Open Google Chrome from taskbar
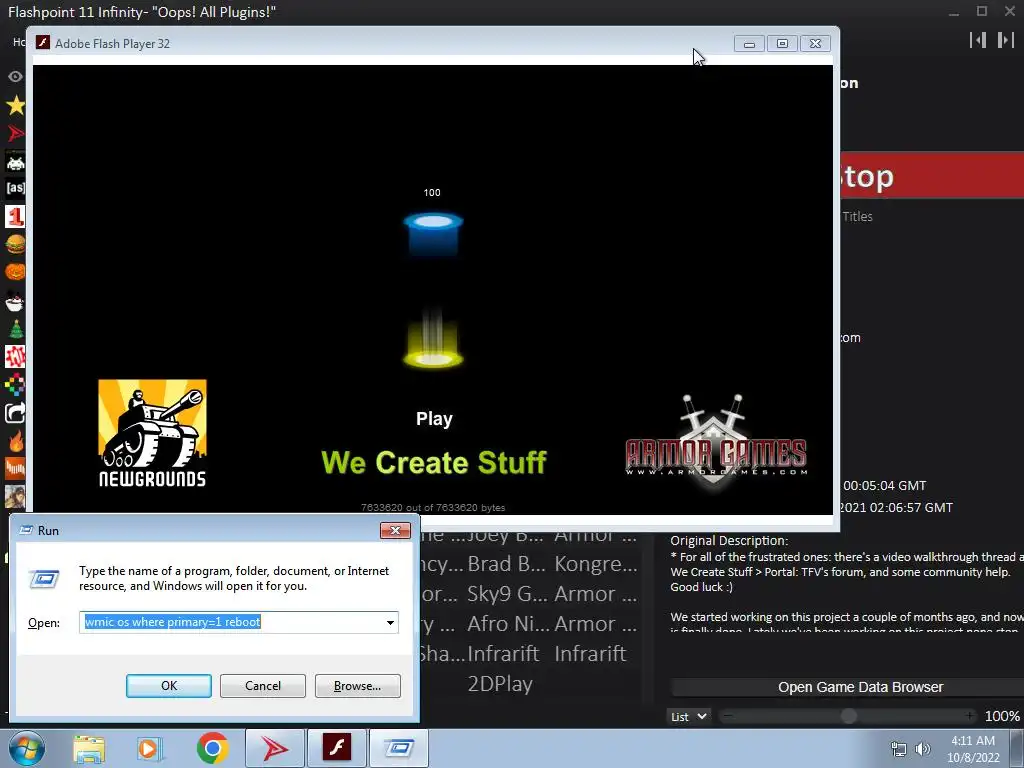Screen dimensions: 1024x768 [212, 748]
